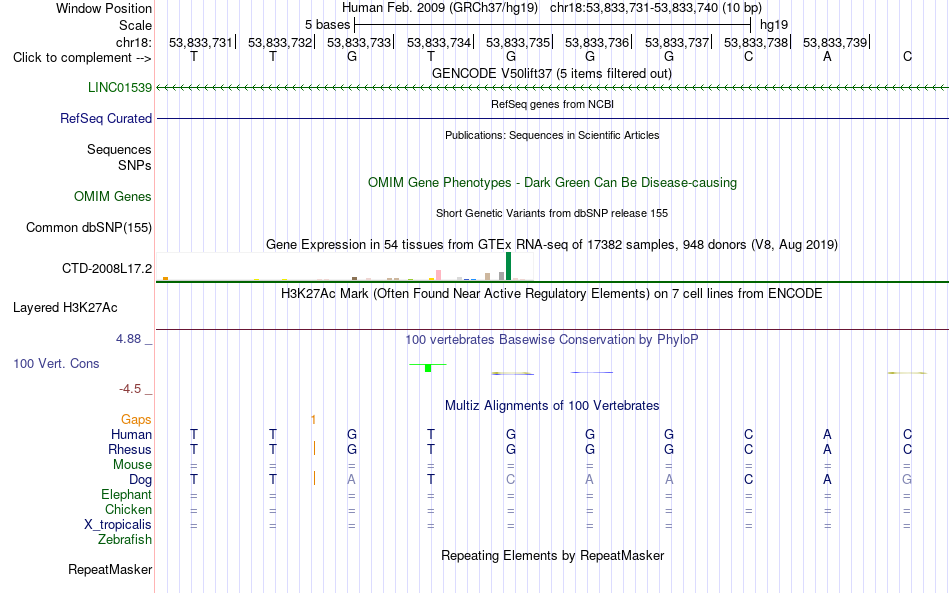Image resolution: width=950 pixels, height=593 pixels.
Task: Select the Mouse species label
Action: tap(132, 465)
